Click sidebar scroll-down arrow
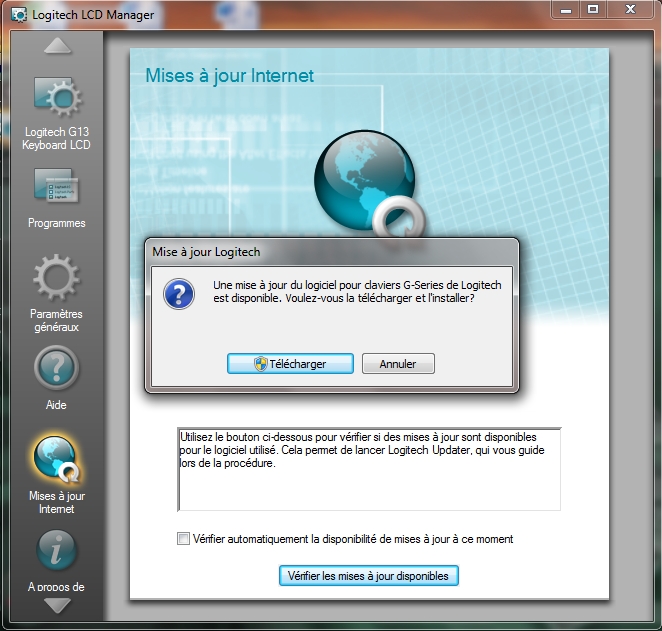The image size is (662, 631). pos(57,606)
